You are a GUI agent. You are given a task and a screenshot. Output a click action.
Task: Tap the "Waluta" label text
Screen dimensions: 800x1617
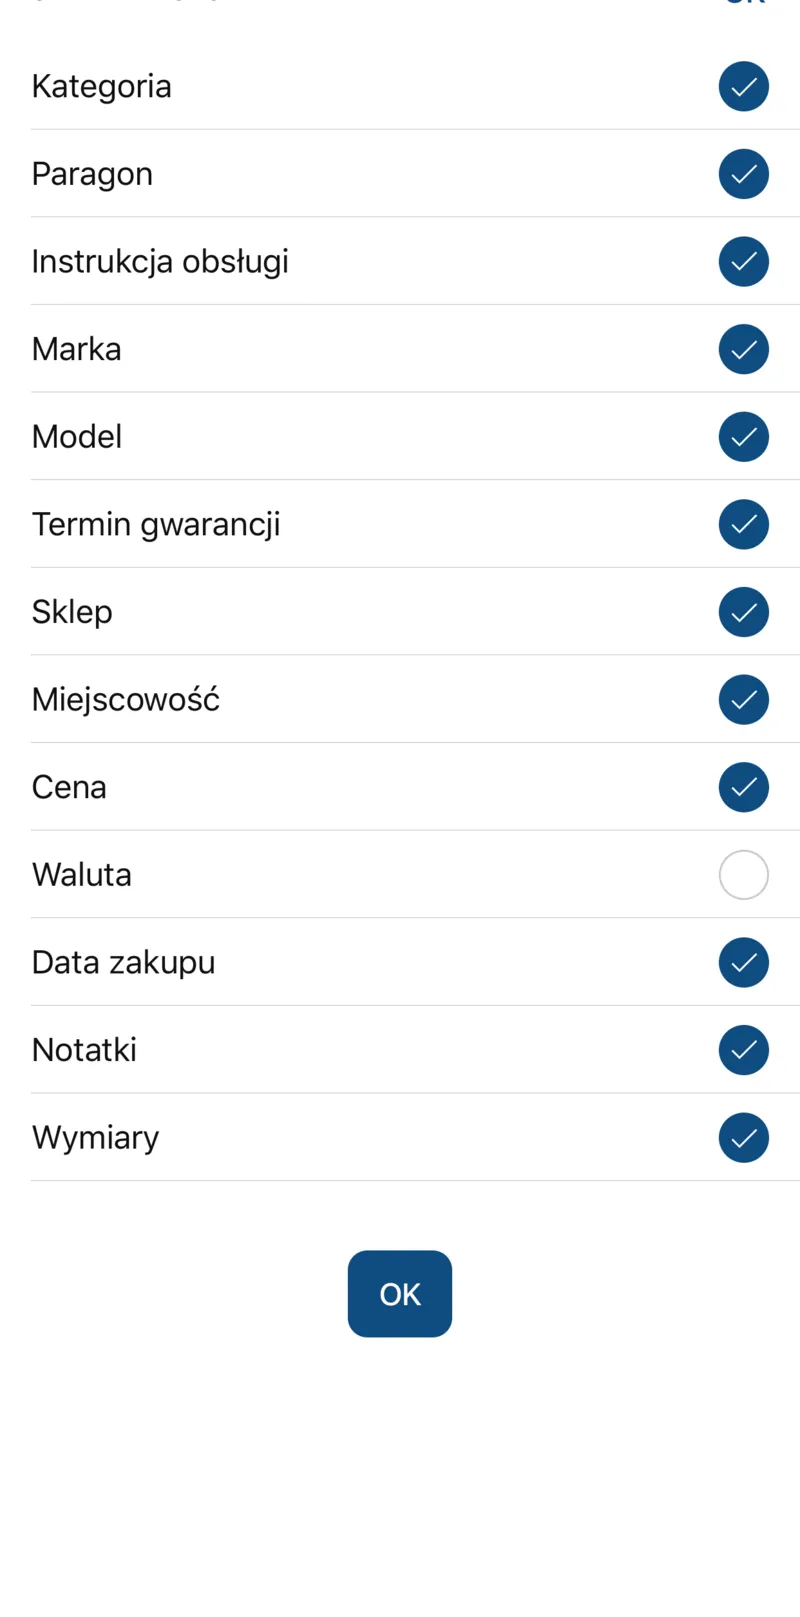click(82, 875)
